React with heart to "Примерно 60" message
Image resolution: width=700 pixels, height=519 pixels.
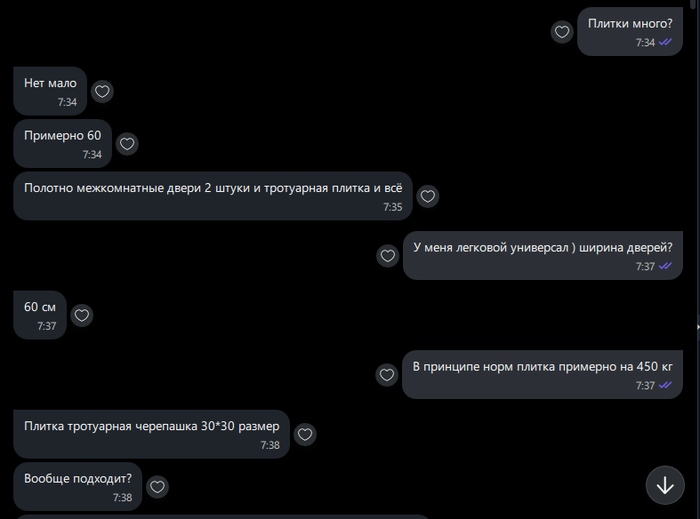point(127,144)
